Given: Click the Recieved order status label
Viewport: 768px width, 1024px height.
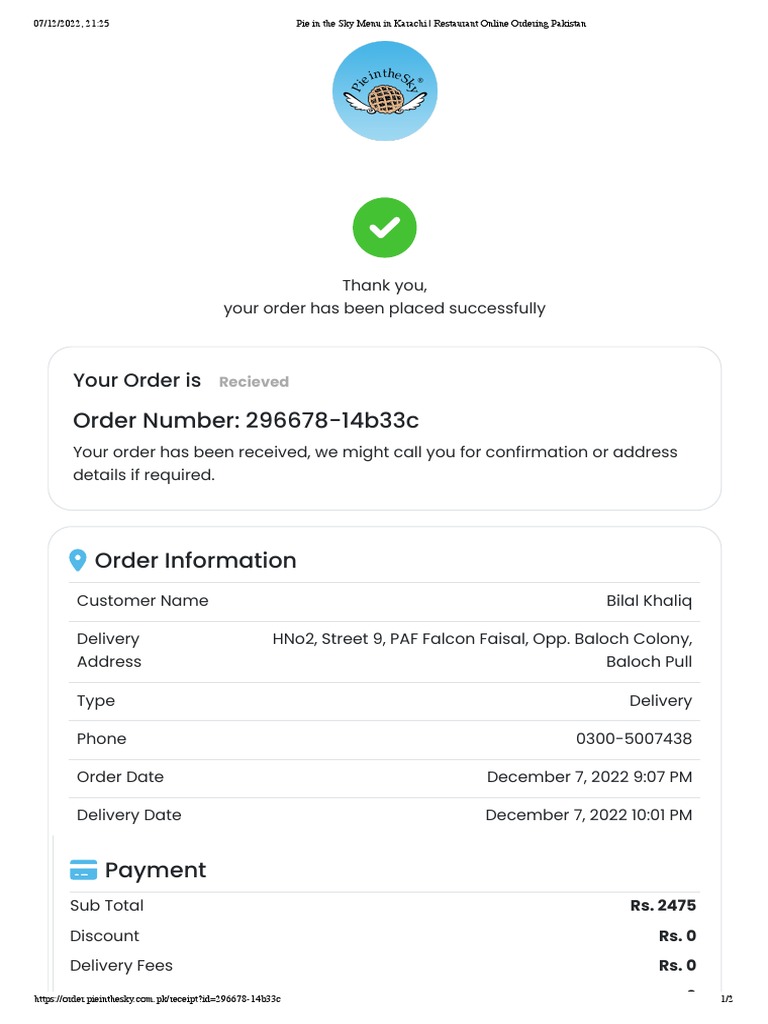Looking at the screenshot, I should (254, 382).
